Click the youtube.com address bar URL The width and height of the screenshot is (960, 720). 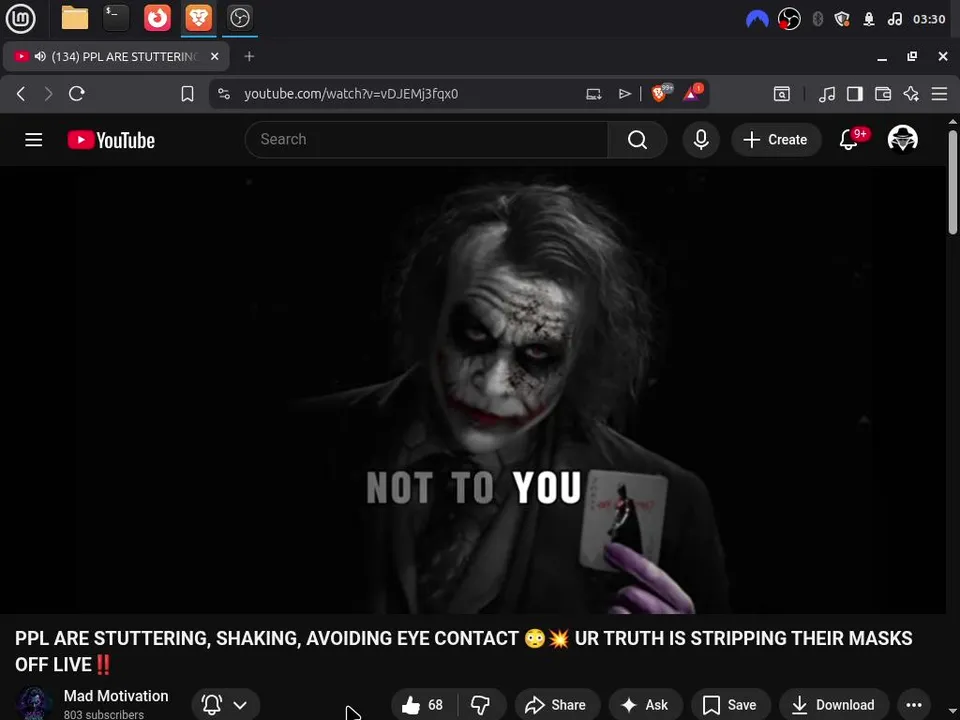[351, 94]
